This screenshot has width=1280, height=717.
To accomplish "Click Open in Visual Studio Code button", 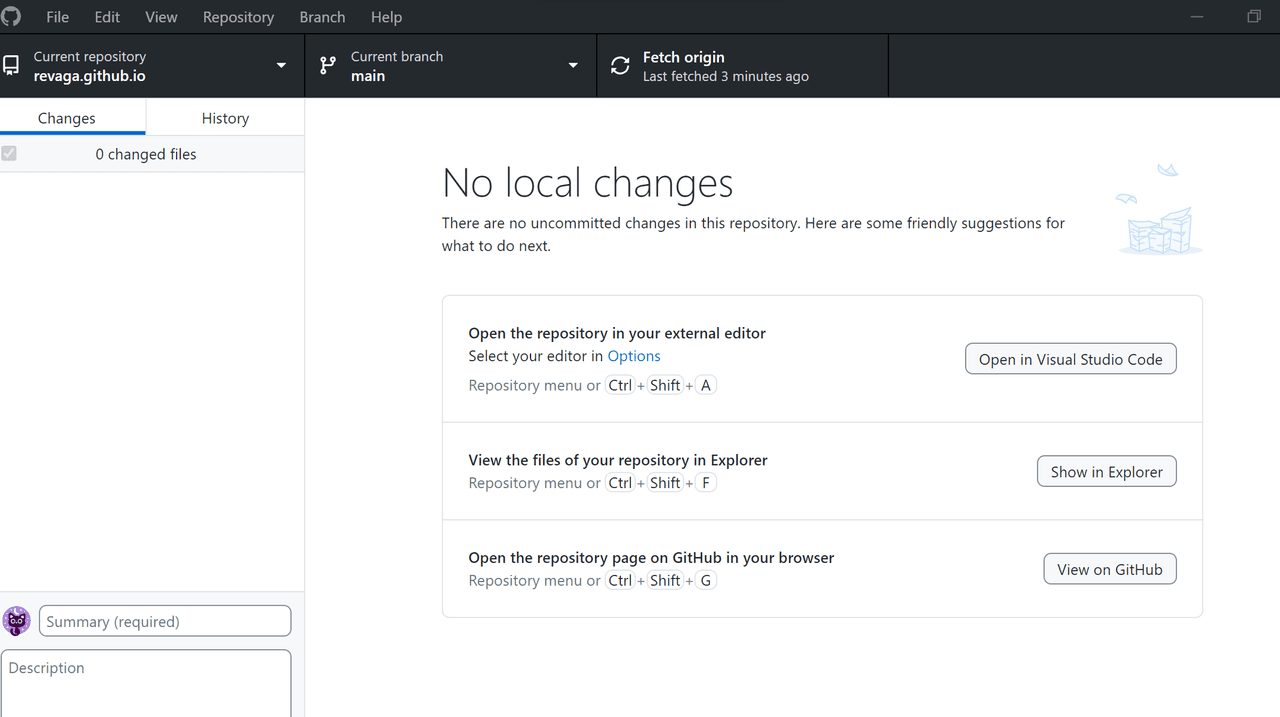I will pos(1070,359).
